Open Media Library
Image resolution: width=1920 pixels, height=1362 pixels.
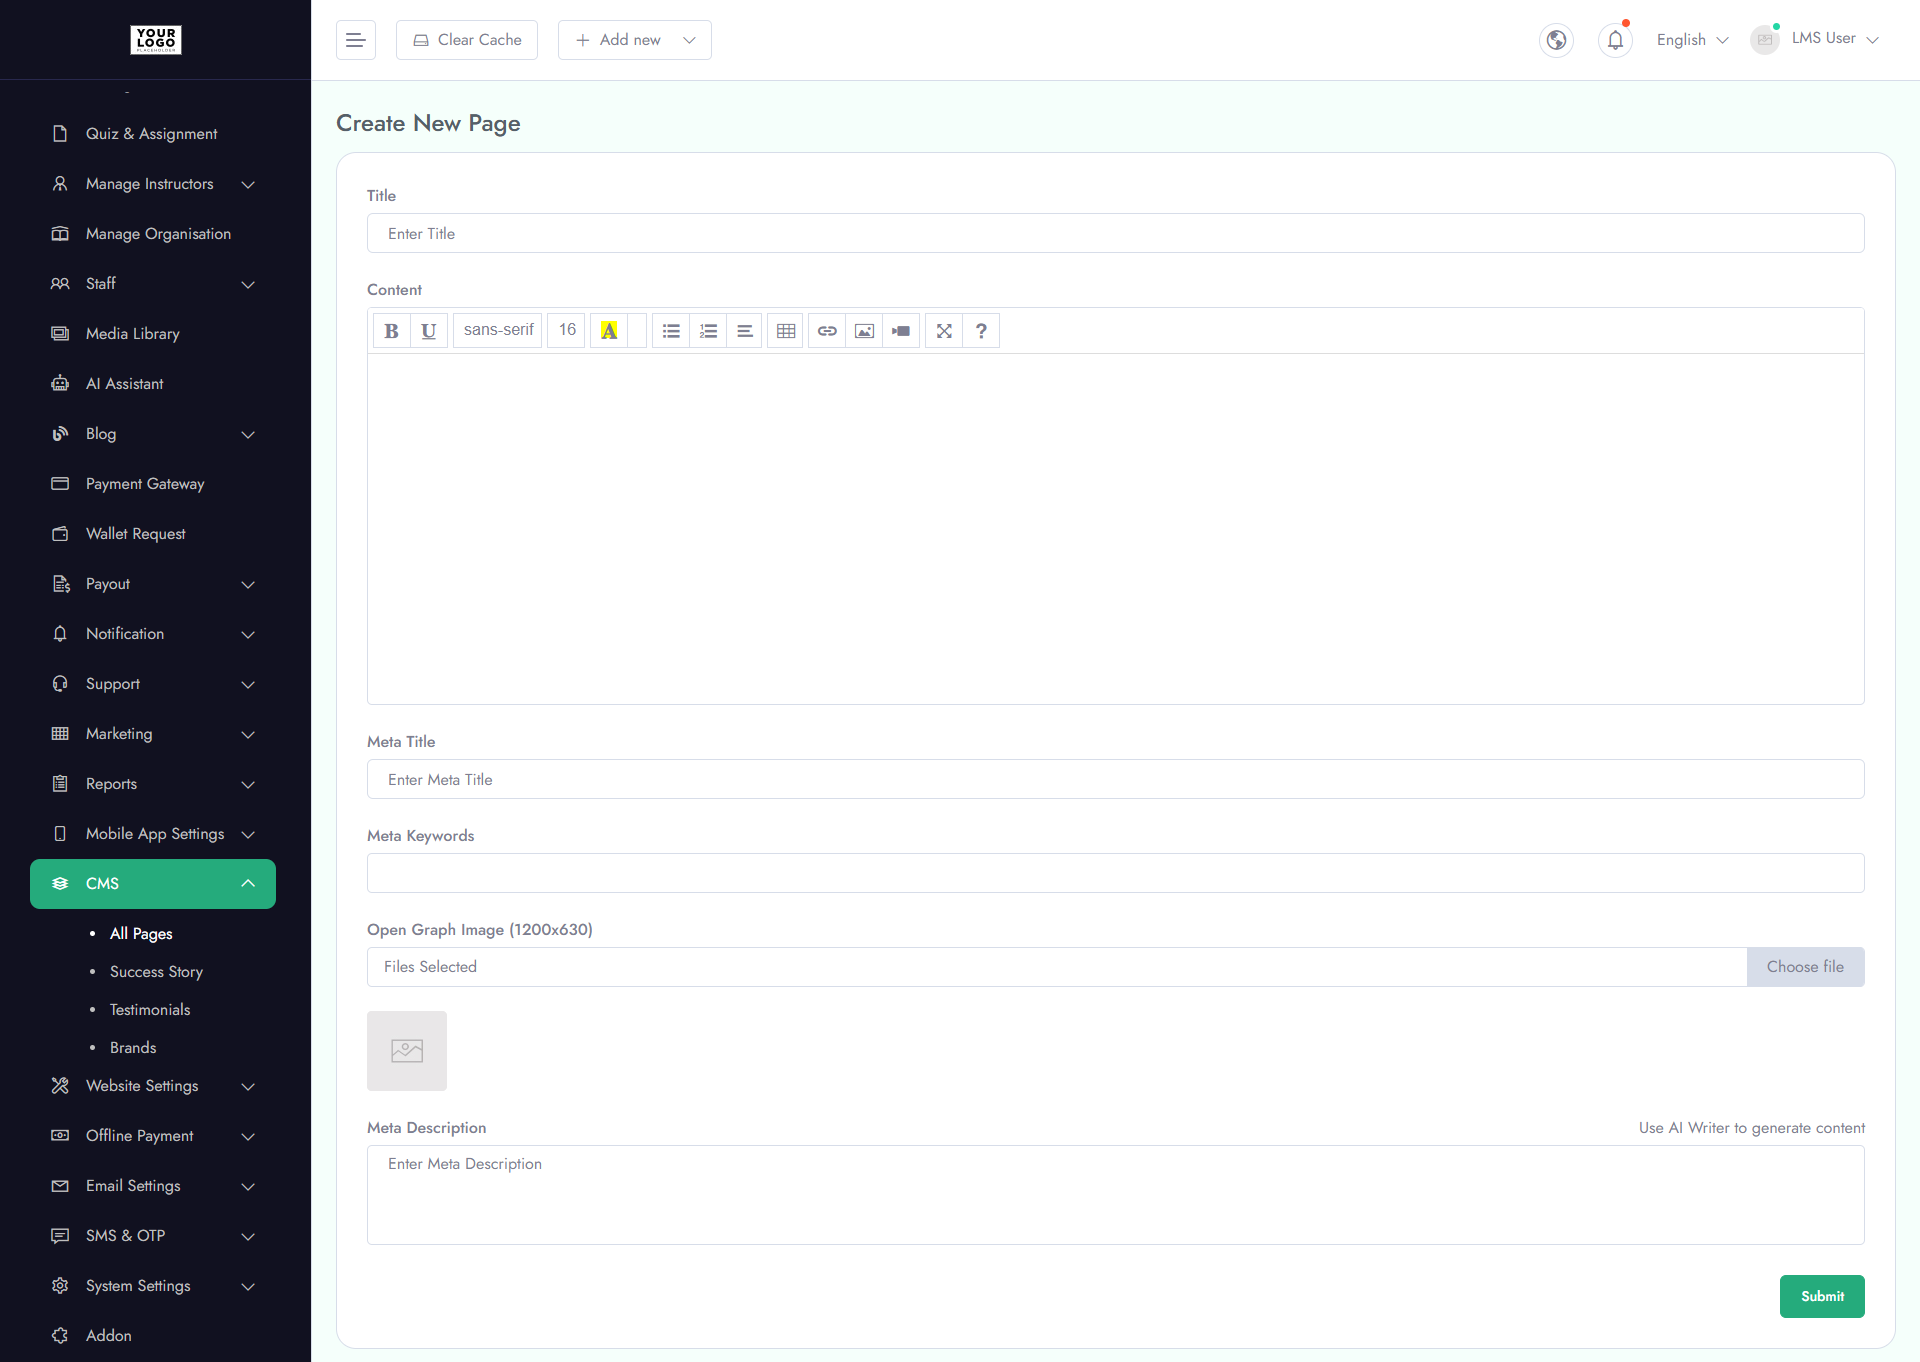click(x=153, y=334)
